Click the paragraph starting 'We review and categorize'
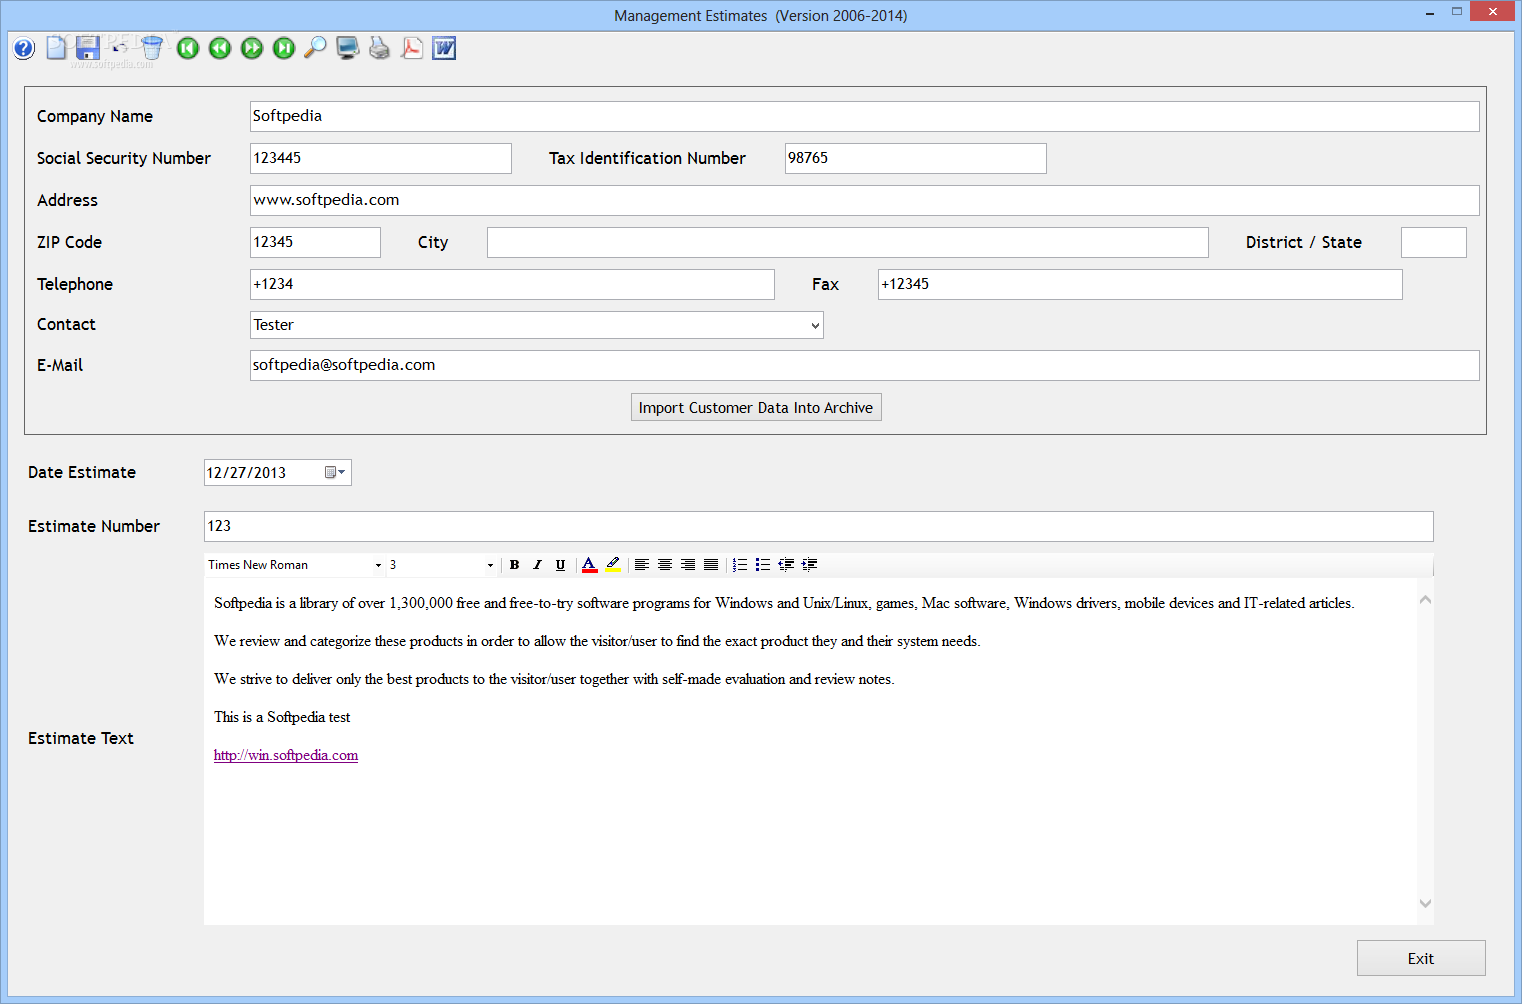Screen dimensions: 1522x1004 point(597,641)
